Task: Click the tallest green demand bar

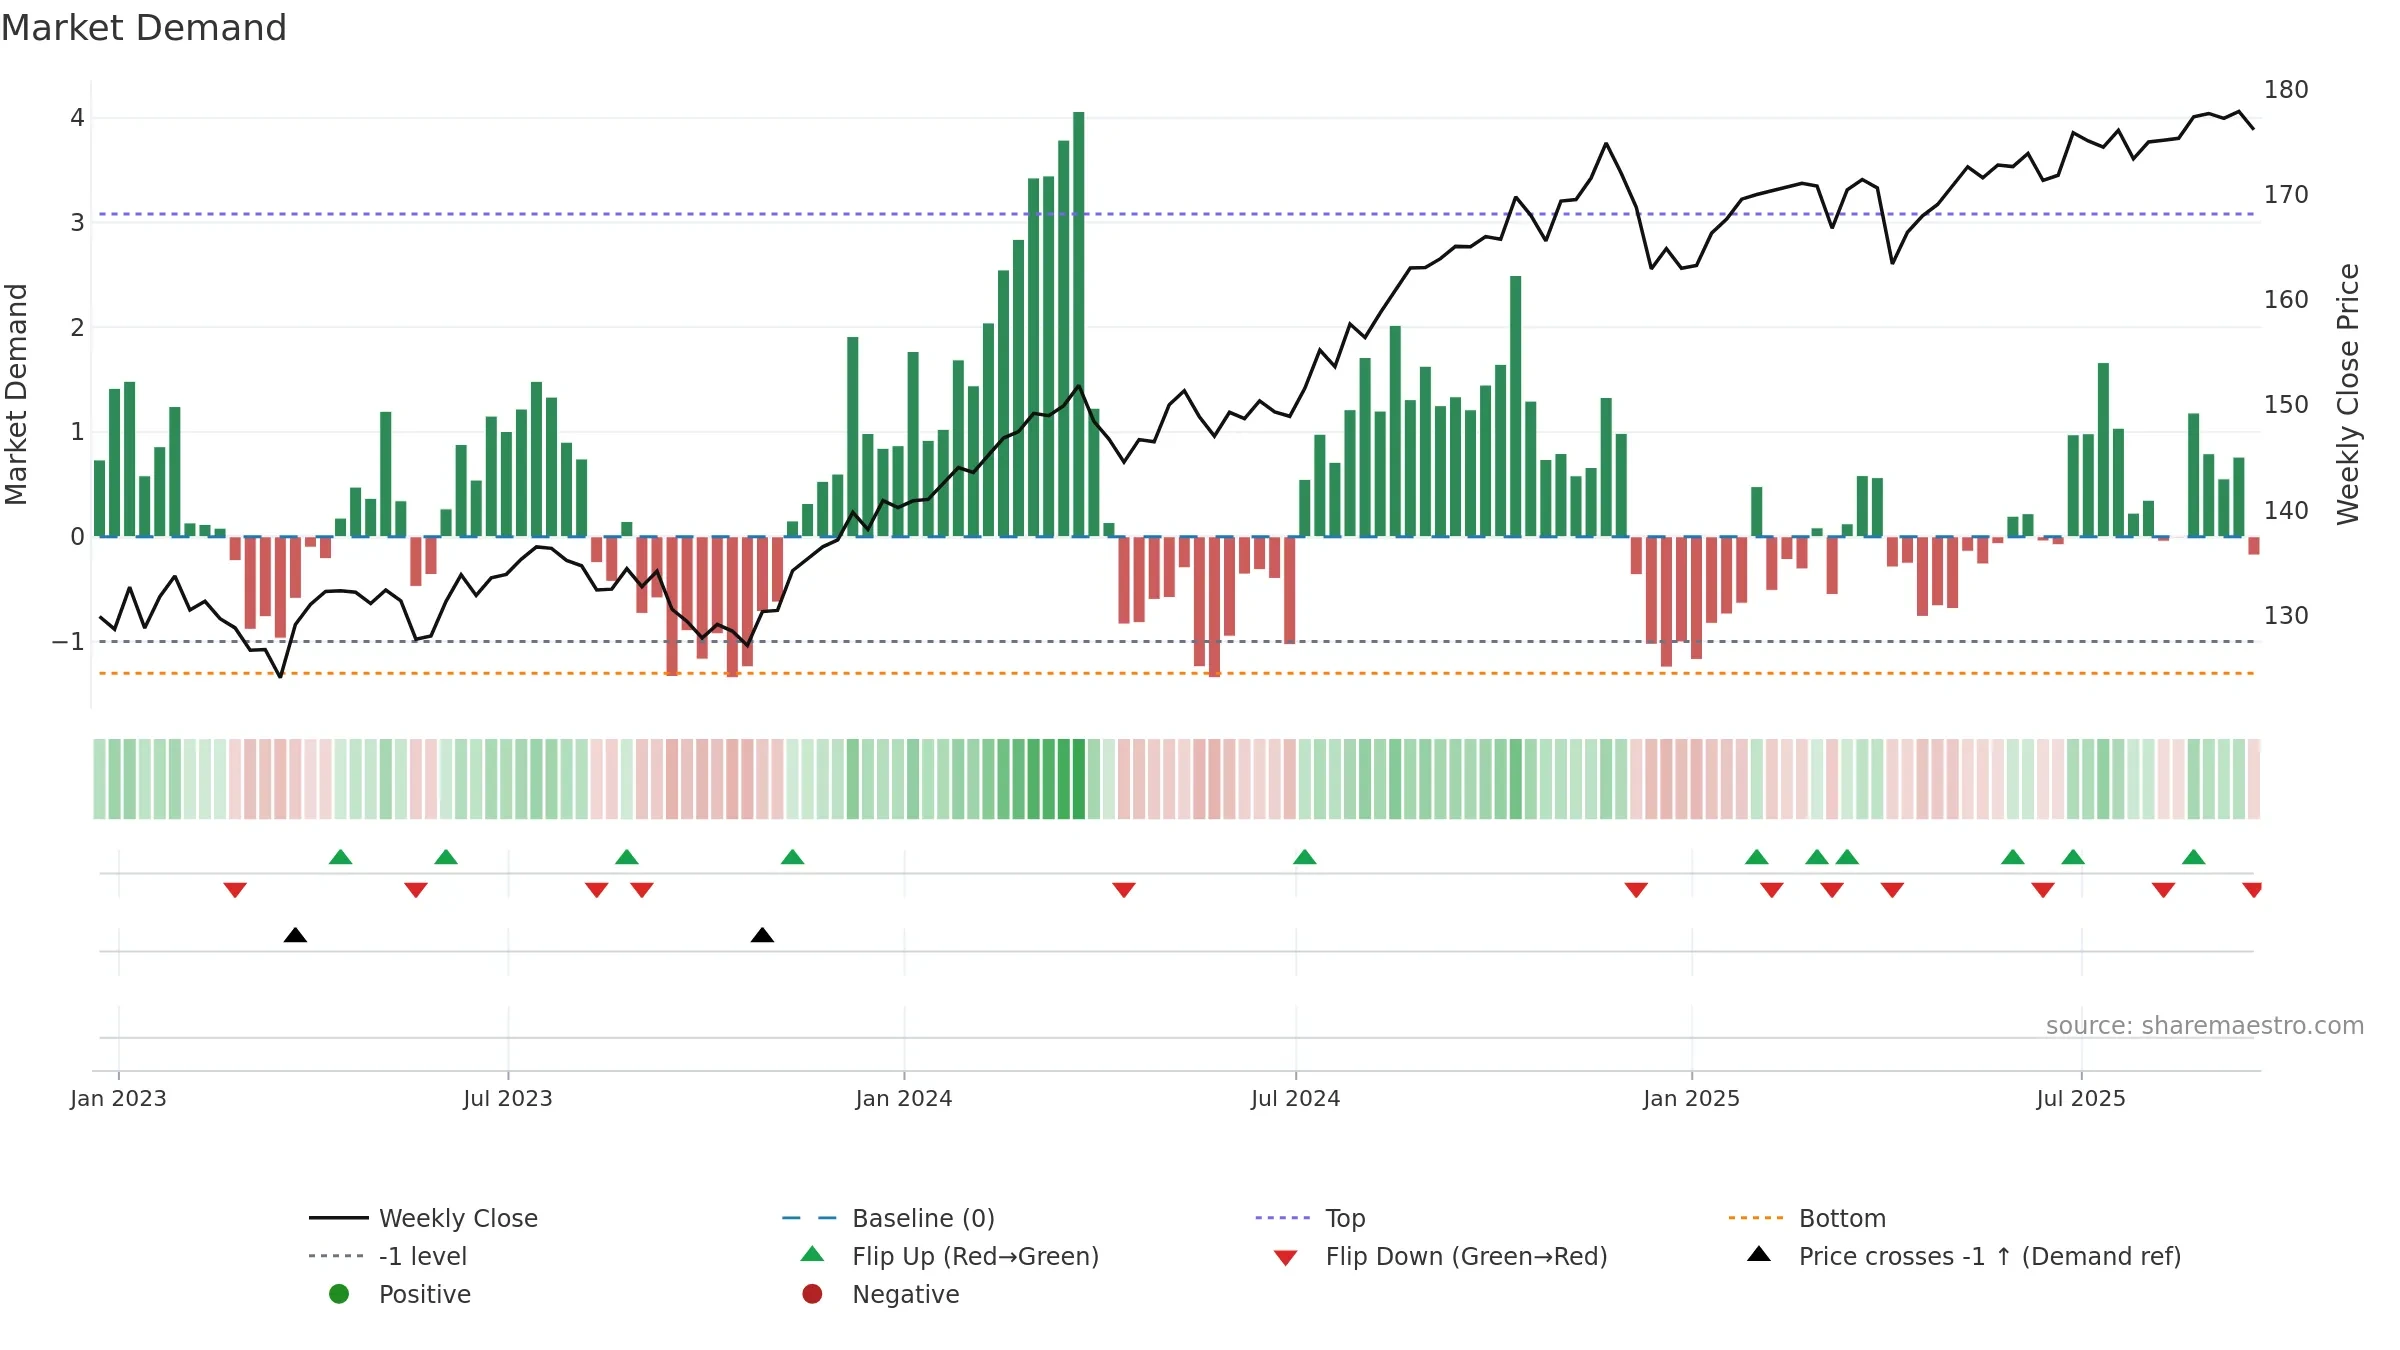Action: click(1078, 324)
